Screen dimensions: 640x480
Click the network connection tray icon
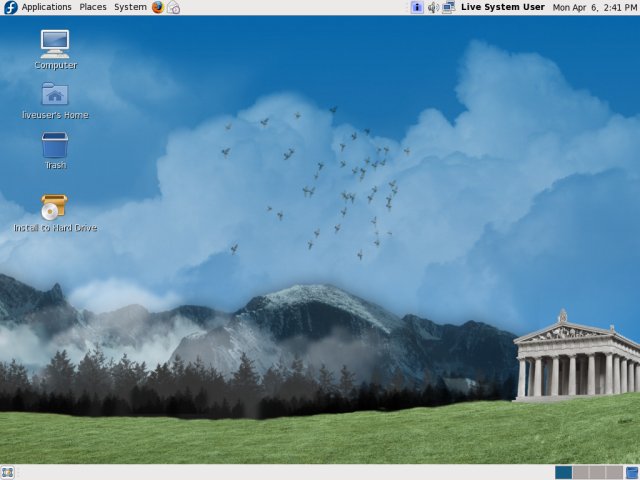point(449,7)
